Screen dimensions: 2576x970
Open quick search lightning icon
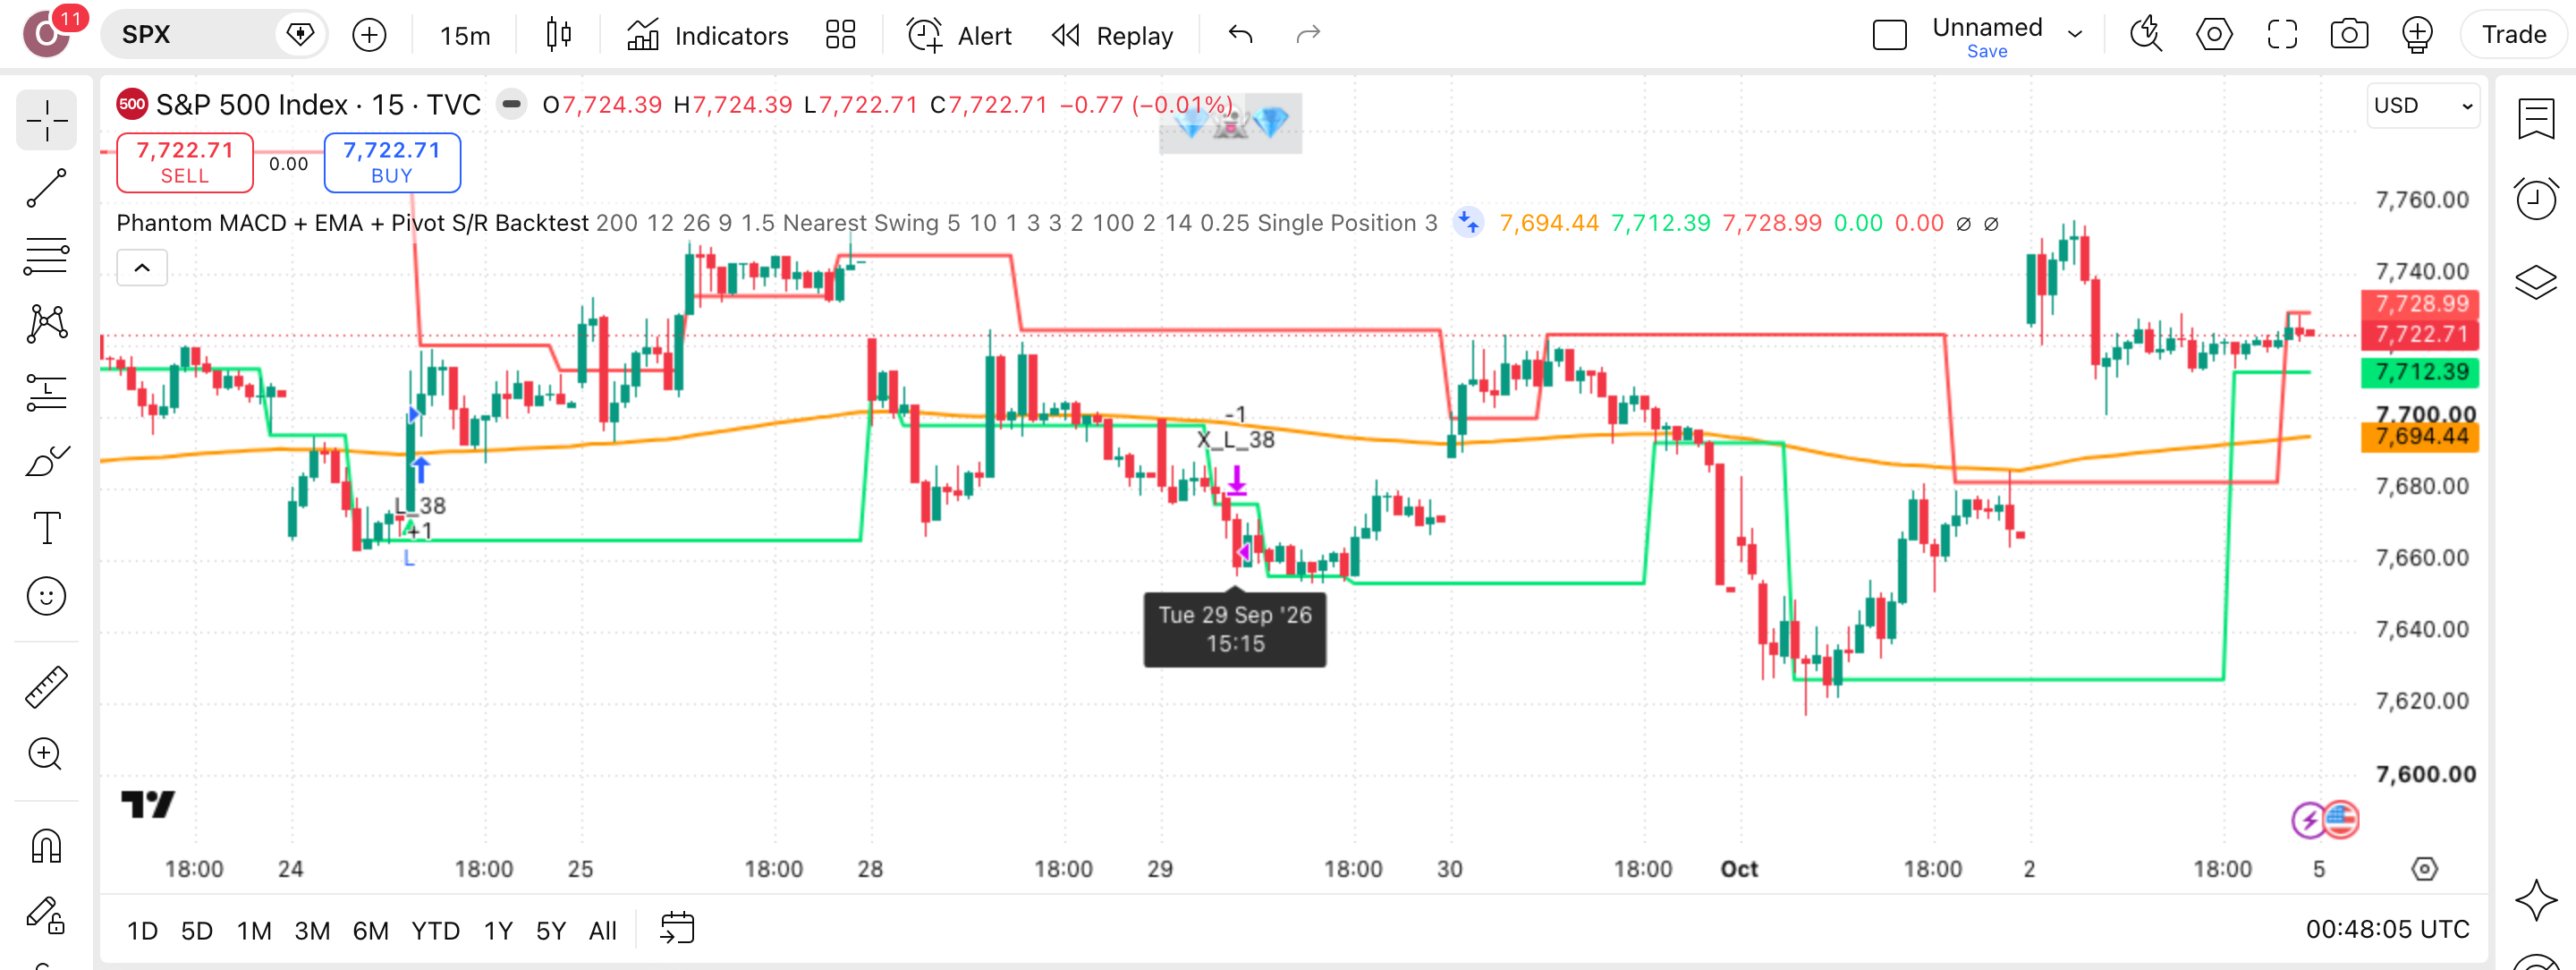pos(2146,35)
